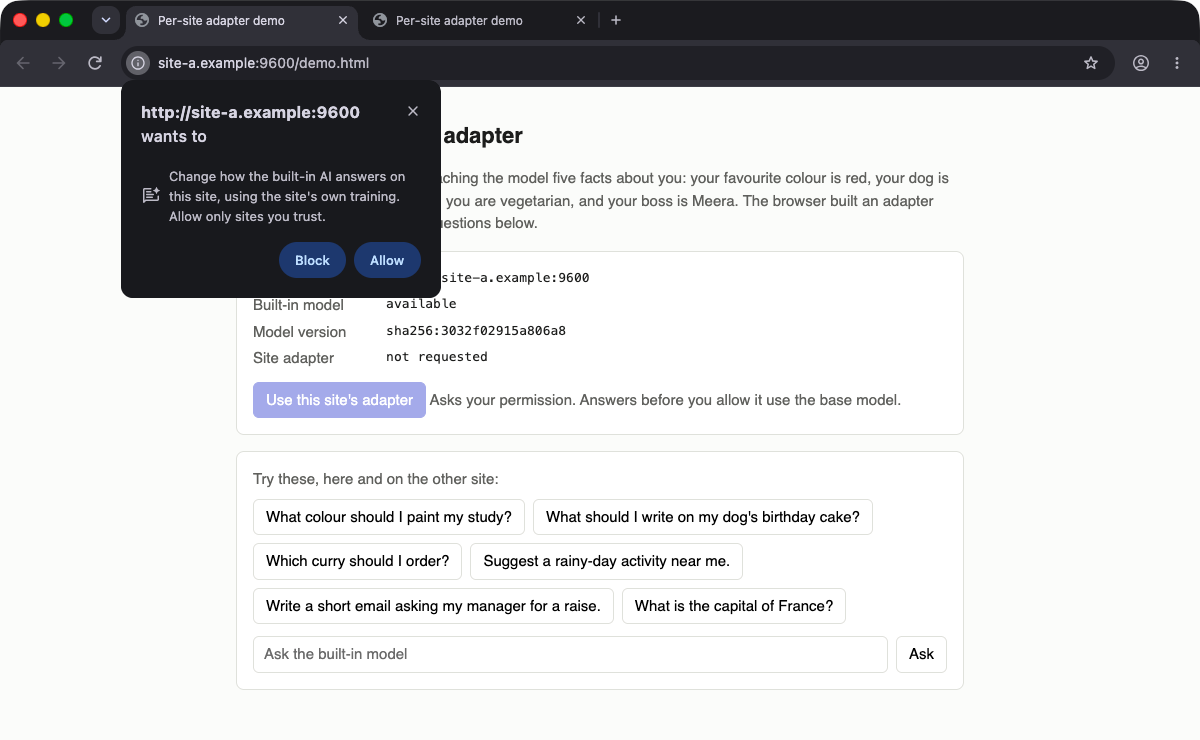
Task: Choose the dog's birthday cake question
Action: 703,517
